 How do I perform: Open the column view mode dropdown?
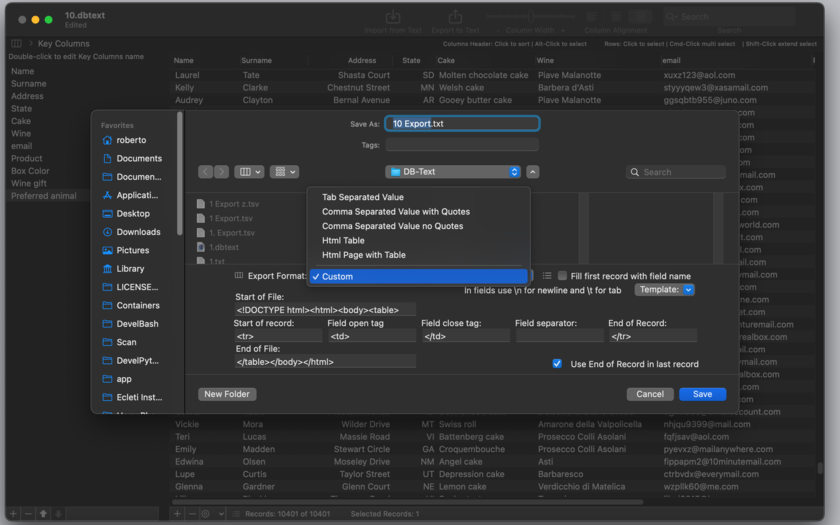249,172
